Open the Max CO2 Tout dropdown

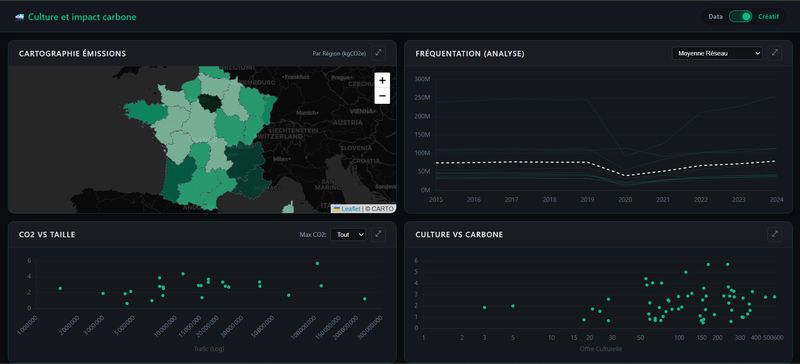(x=348, y=234)
